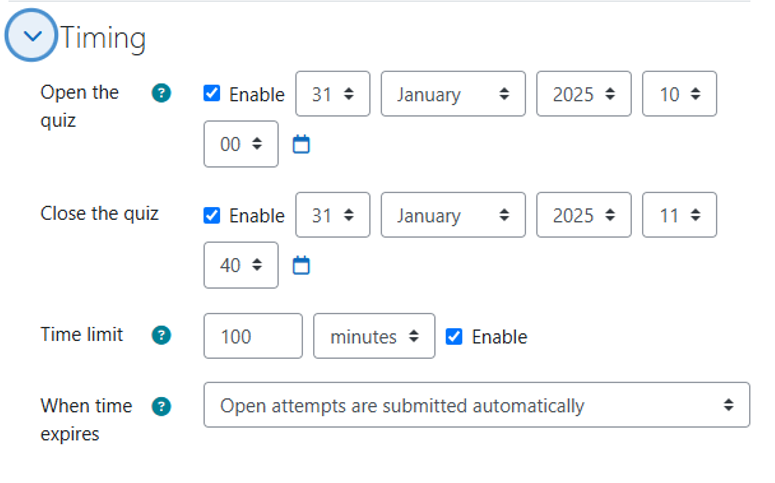775x483 pixels.
Task: Open the time limit minutes unit dropdown
Action: point(374,336)
